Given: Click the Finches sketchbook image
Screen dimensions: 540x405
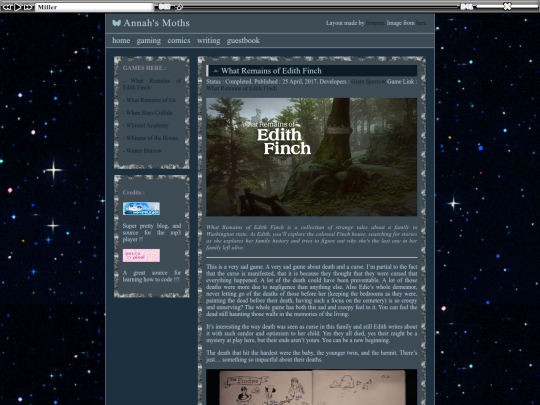Looking at the screenshot, I should 311,387.
